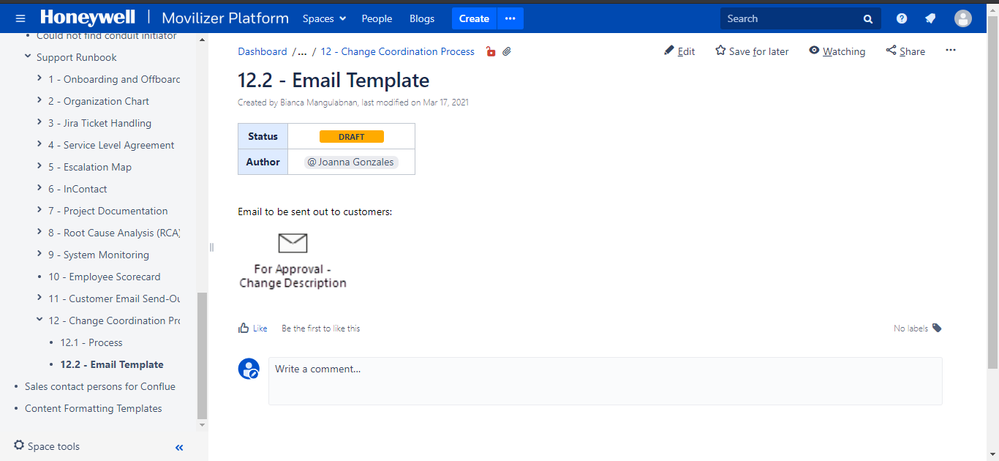Open the notifications rocket icon

point(930,18)
